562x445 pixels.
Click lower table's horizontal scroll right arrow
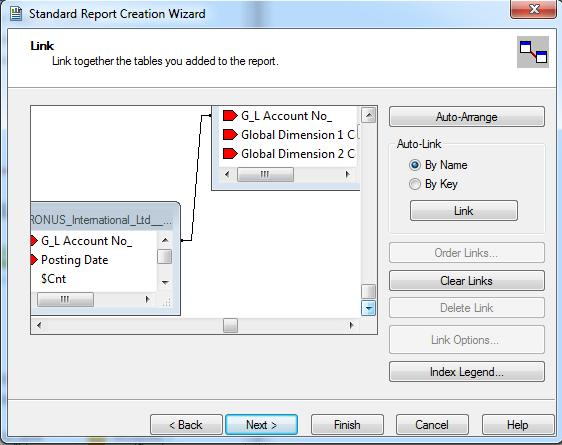point(147,299)
